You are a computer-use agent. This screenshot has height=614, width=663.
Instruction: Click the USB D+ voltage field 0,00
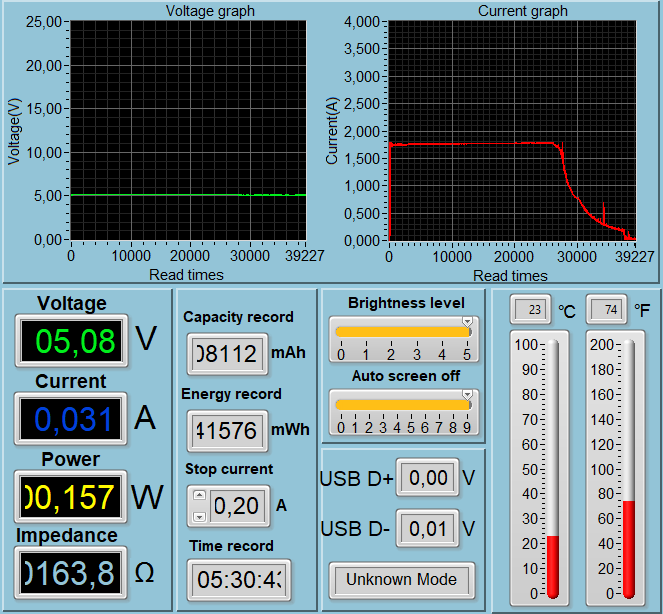point(428,478)
